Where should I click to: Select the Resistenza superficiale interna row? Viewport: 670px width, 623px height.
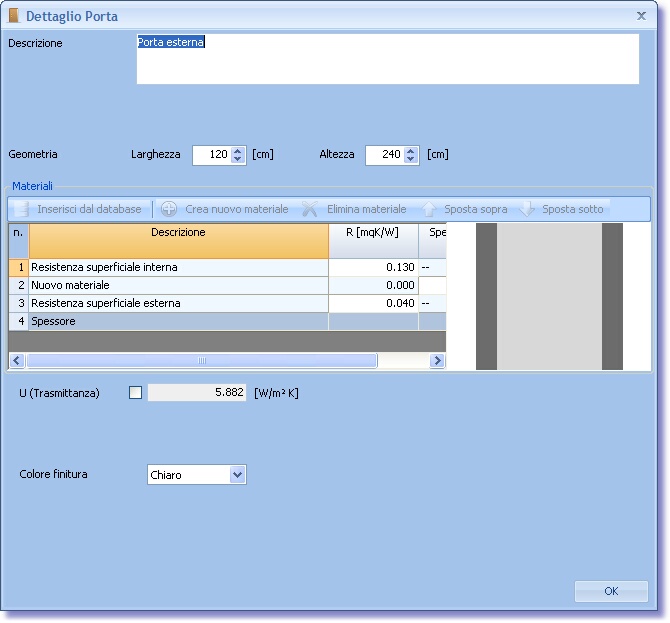pos(178,268)
